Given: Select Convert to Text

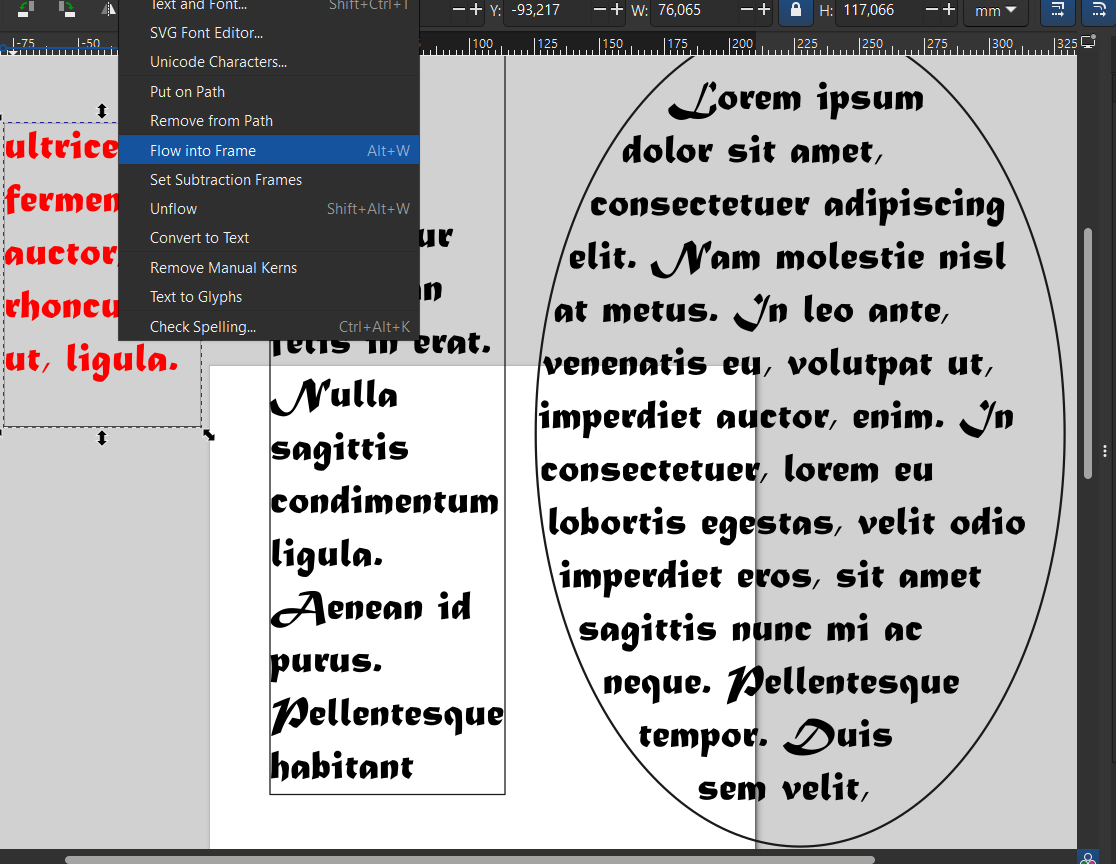Looking at the screenshot, I should (x=269, y=238).
